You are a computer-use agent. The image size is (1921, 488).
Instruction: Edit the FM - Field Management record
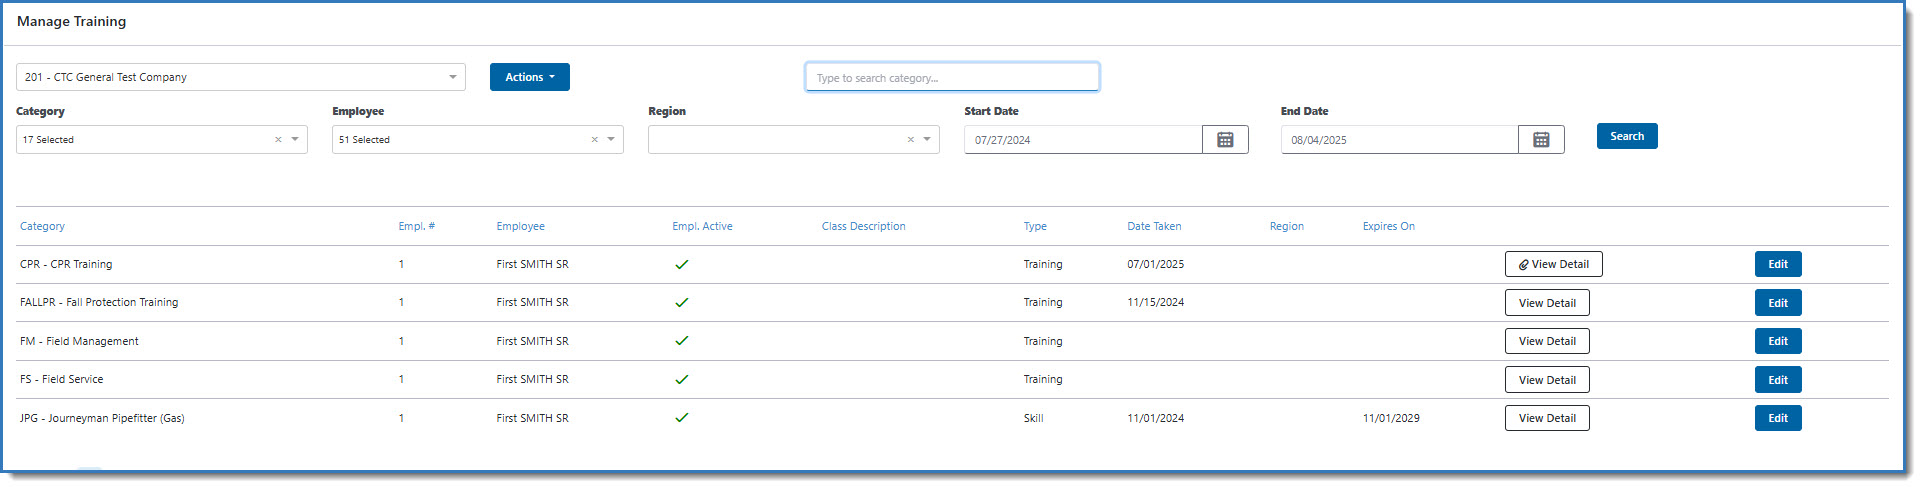1778,341
